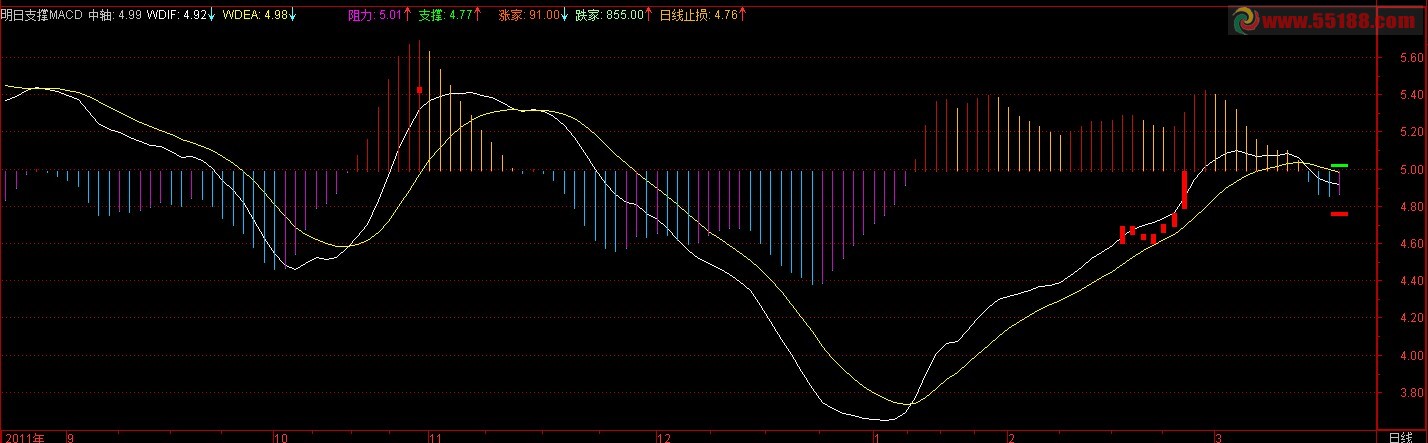This screenshot has width=1428, height=443.
Task: Click the 3.80 price scale label
Action: click(1412, 393)
